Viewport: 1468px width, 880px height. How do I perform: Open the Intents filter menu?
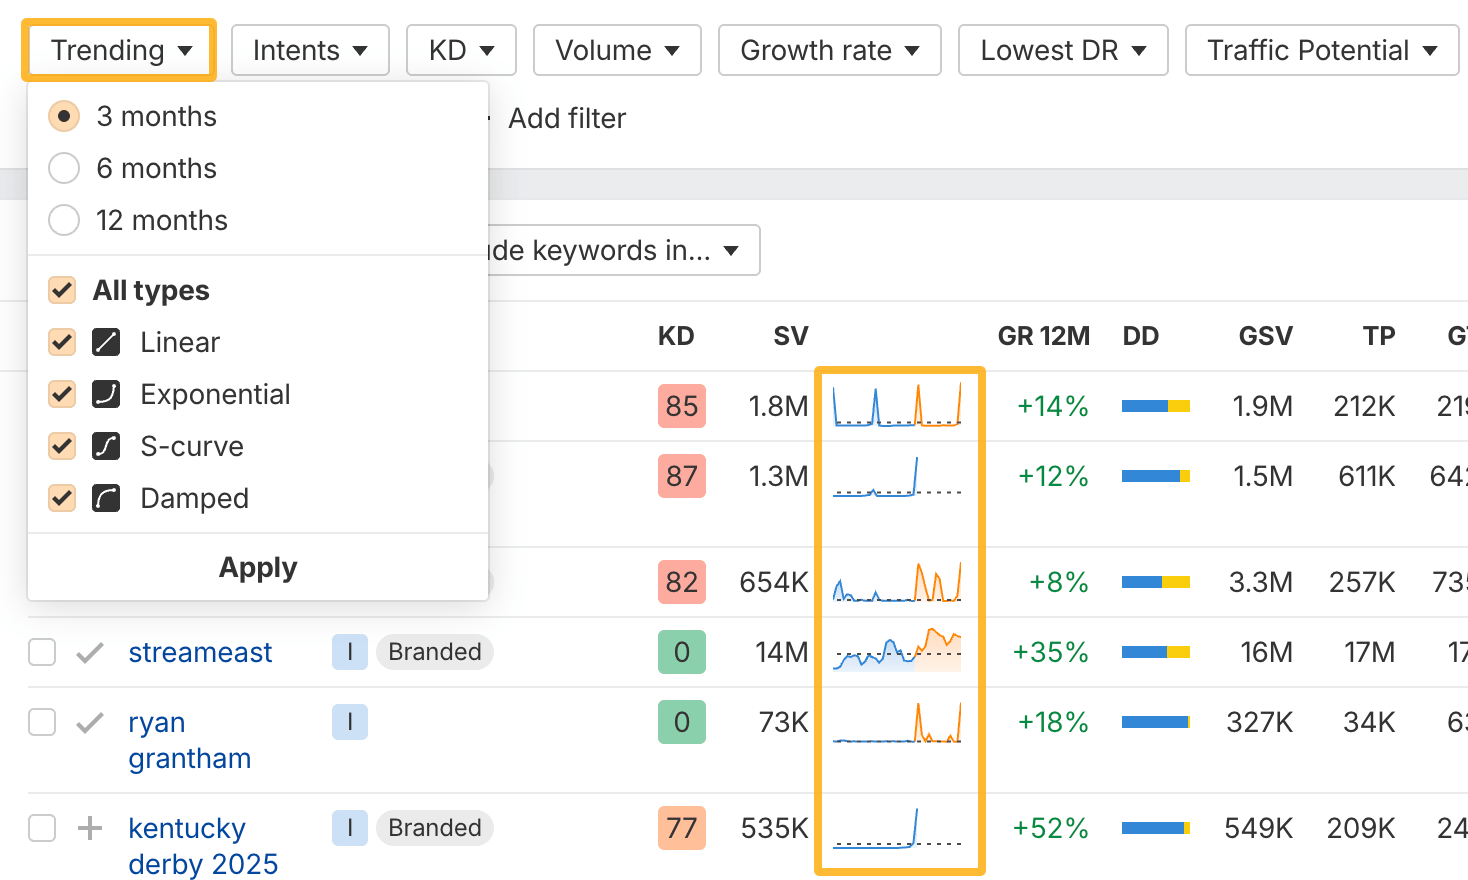(310, 50)
